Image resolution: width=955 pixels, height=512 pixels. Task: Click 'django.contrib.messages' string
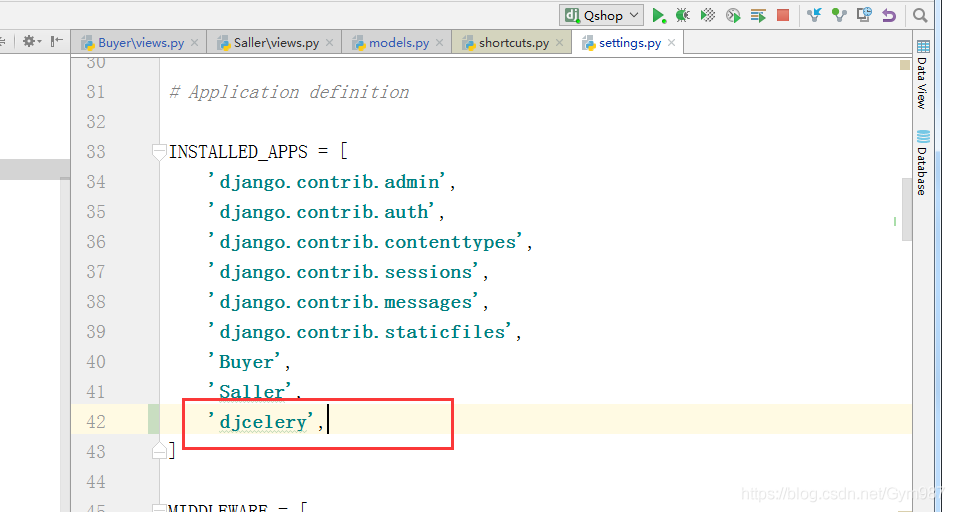pos(344,301)
